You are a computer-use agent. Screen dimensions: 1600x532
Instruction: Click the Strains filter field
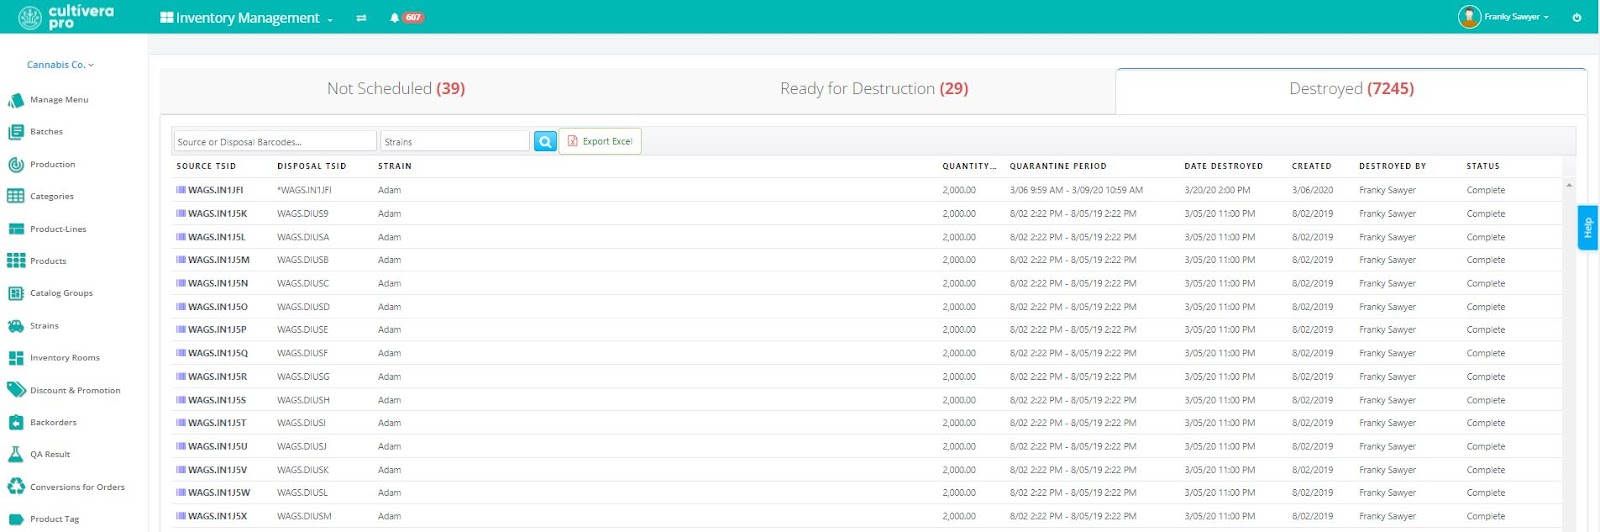pyautogui.click(x=455, y=142)
